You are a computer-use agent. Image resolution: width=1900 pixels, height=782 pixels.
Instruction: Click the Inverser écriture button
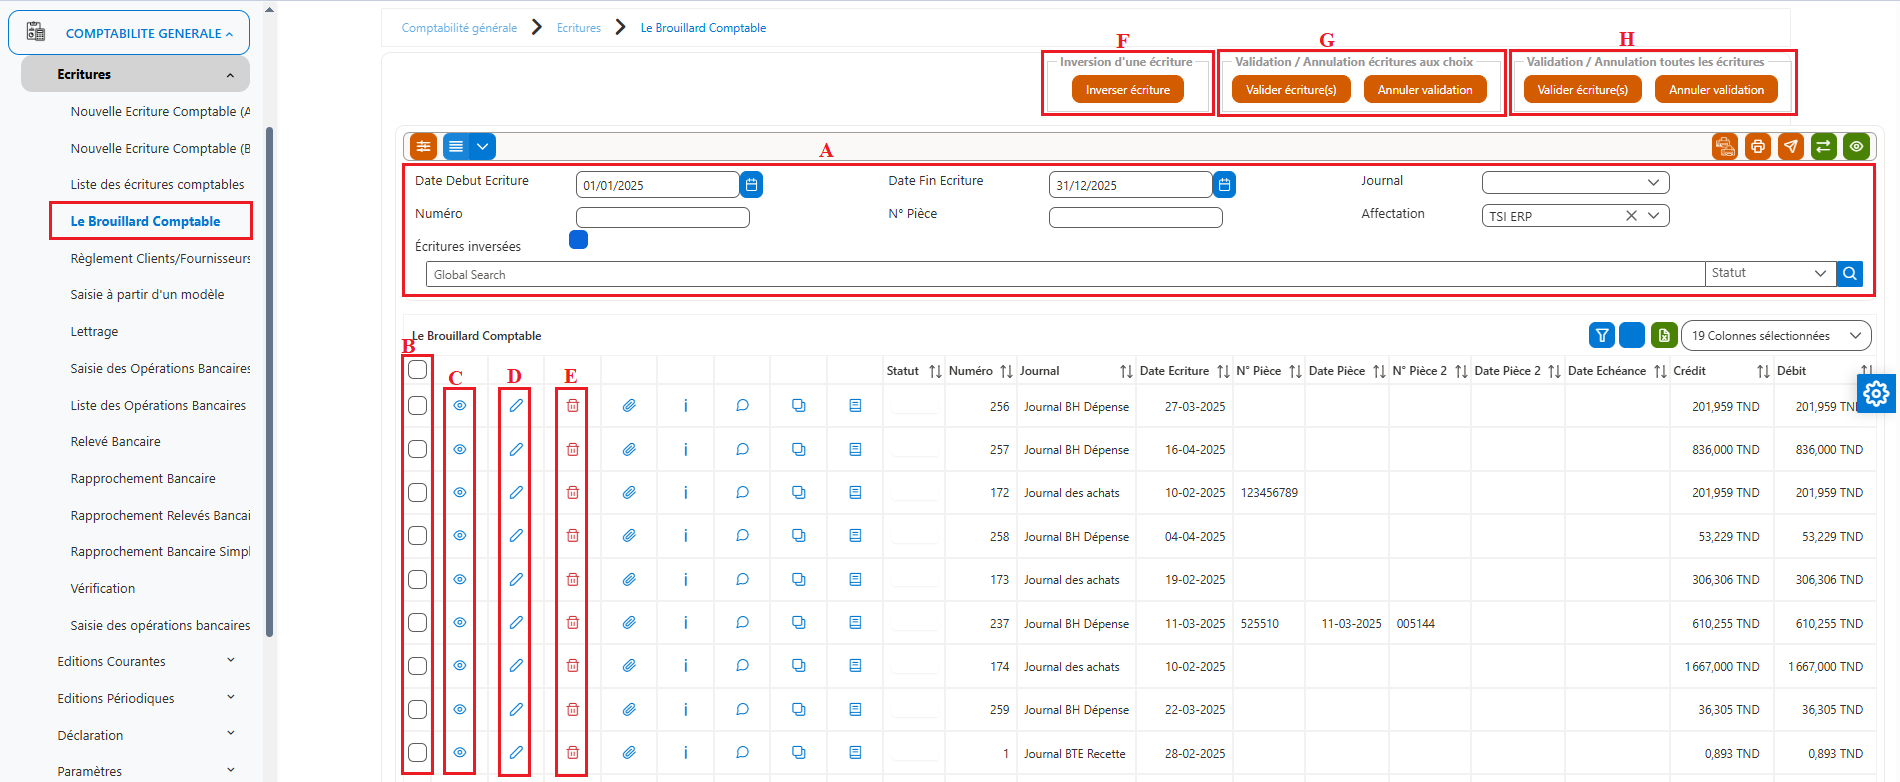[x=1128, y=90]
